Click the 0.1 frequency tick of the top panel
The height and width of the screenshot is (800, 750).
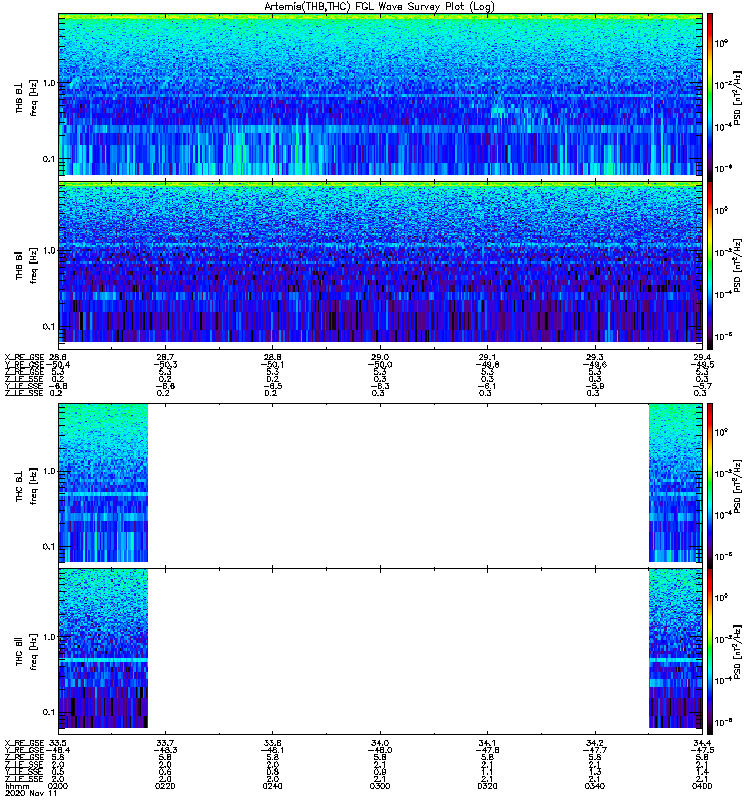pos(48,159)
